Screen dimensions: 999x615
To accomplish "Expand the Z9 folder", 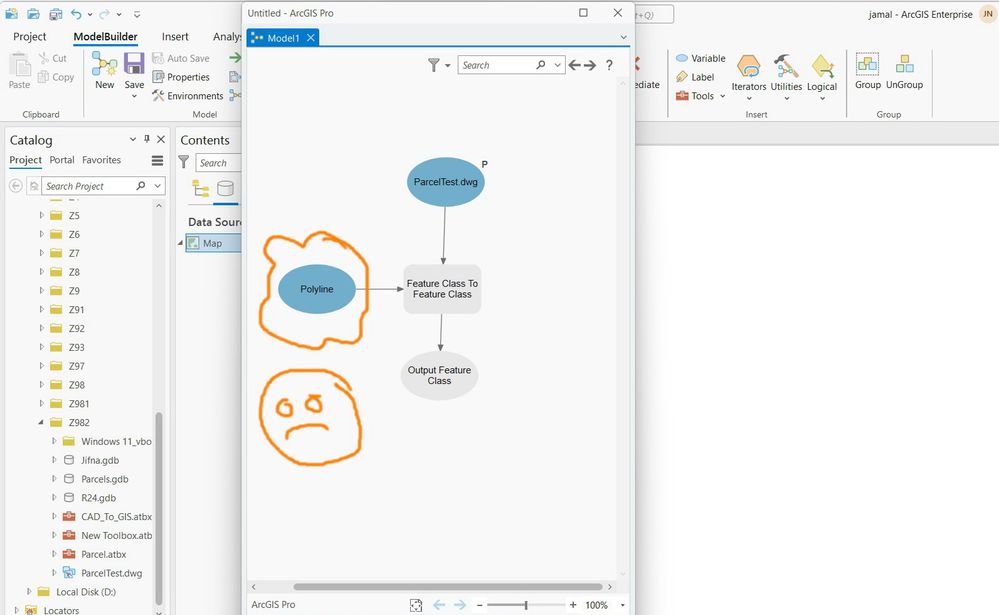I will (x=41, y=291).
